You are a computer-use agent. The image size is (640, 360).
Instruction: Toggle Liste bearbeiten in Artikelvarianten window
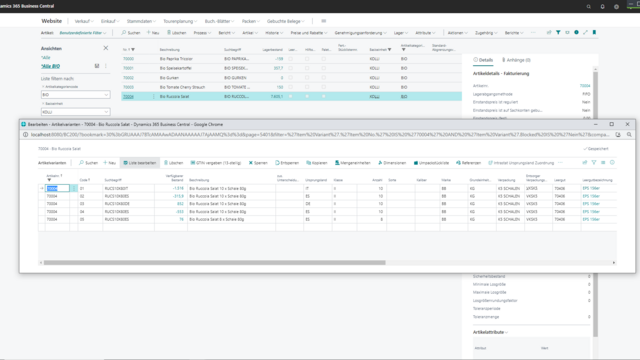click(x=140, y=163)
